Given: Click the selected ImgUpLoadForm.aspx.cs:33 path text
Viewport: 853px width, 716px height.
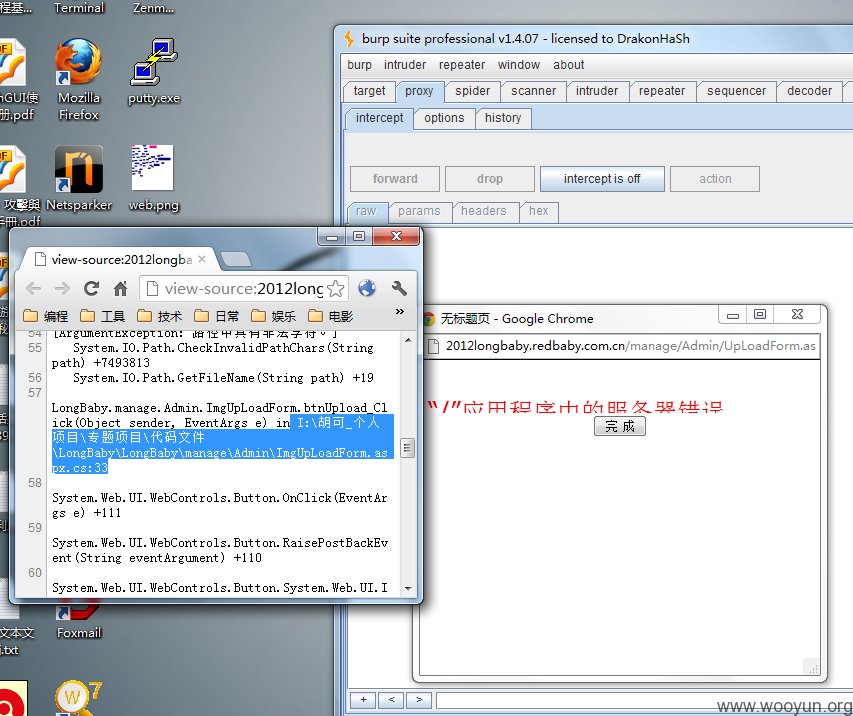Looking at the screenshot, I should pos(223,445).
